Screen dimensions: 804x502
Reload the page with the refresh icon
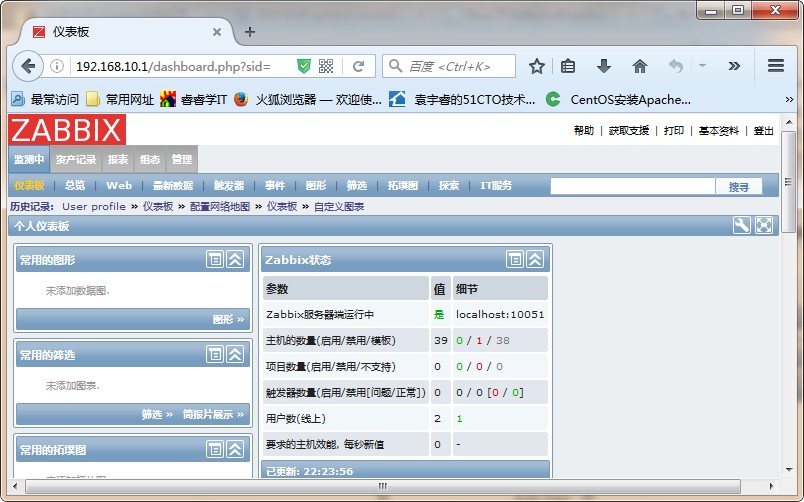358,66
